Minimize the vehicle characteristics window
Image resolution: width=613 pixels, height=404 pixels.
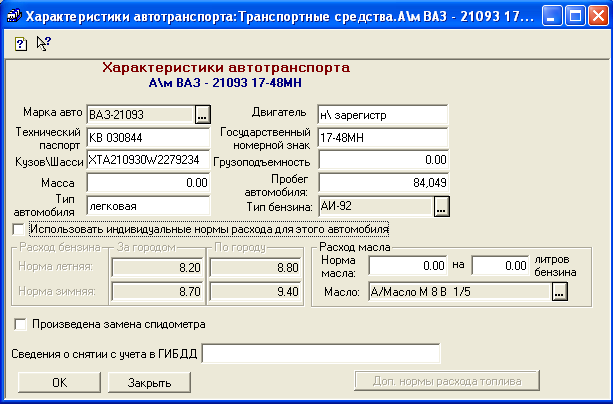click(x=551, y=16)
